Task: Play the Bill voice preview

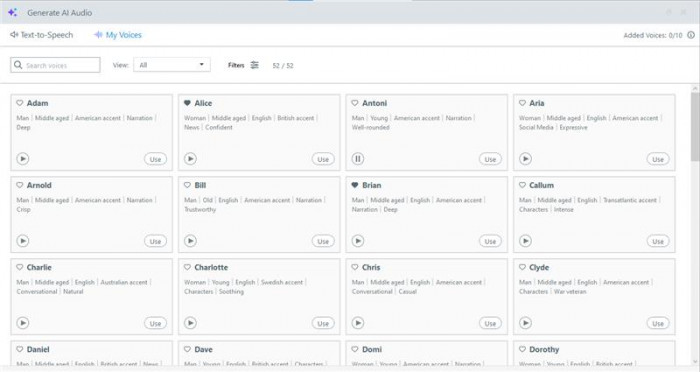Action: 190,241
